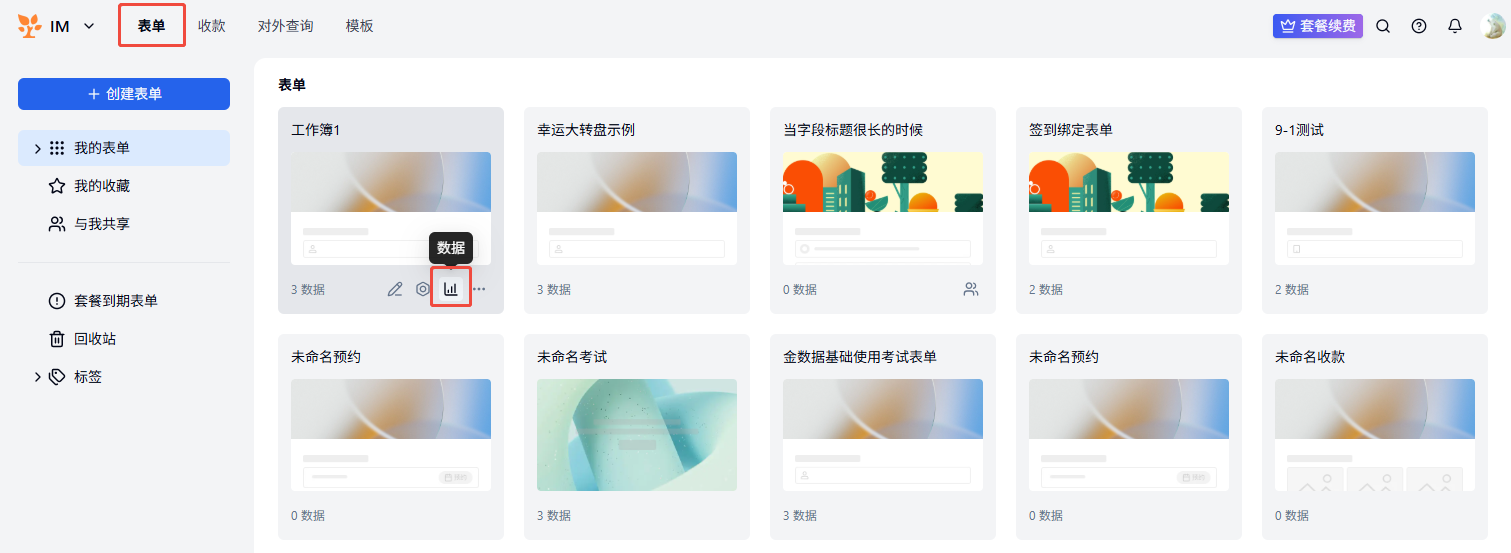Open 我的收藏 in the sidebar
The height and width of the screenshot is (553, 1511).
tap(101, 186)
